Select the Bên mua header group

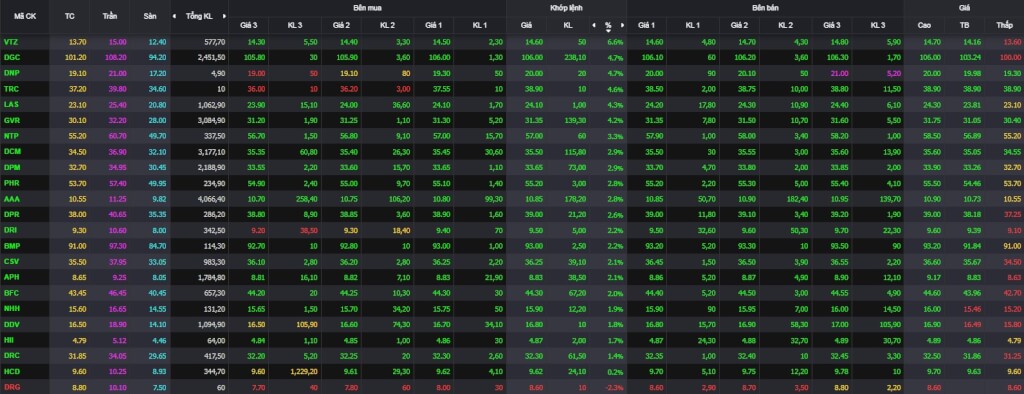coord(367,8)
